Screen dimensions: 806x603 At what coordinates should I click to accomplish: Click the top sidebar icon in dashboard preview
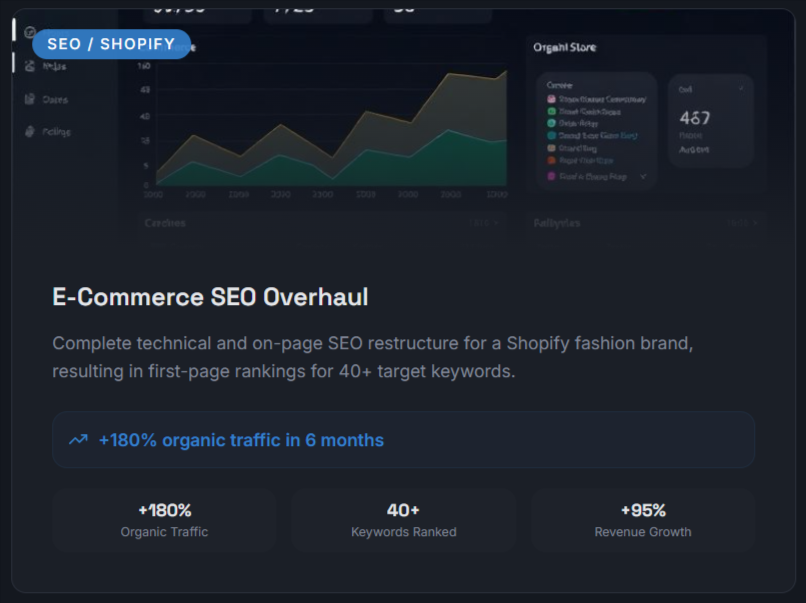(x=30, y=32)
